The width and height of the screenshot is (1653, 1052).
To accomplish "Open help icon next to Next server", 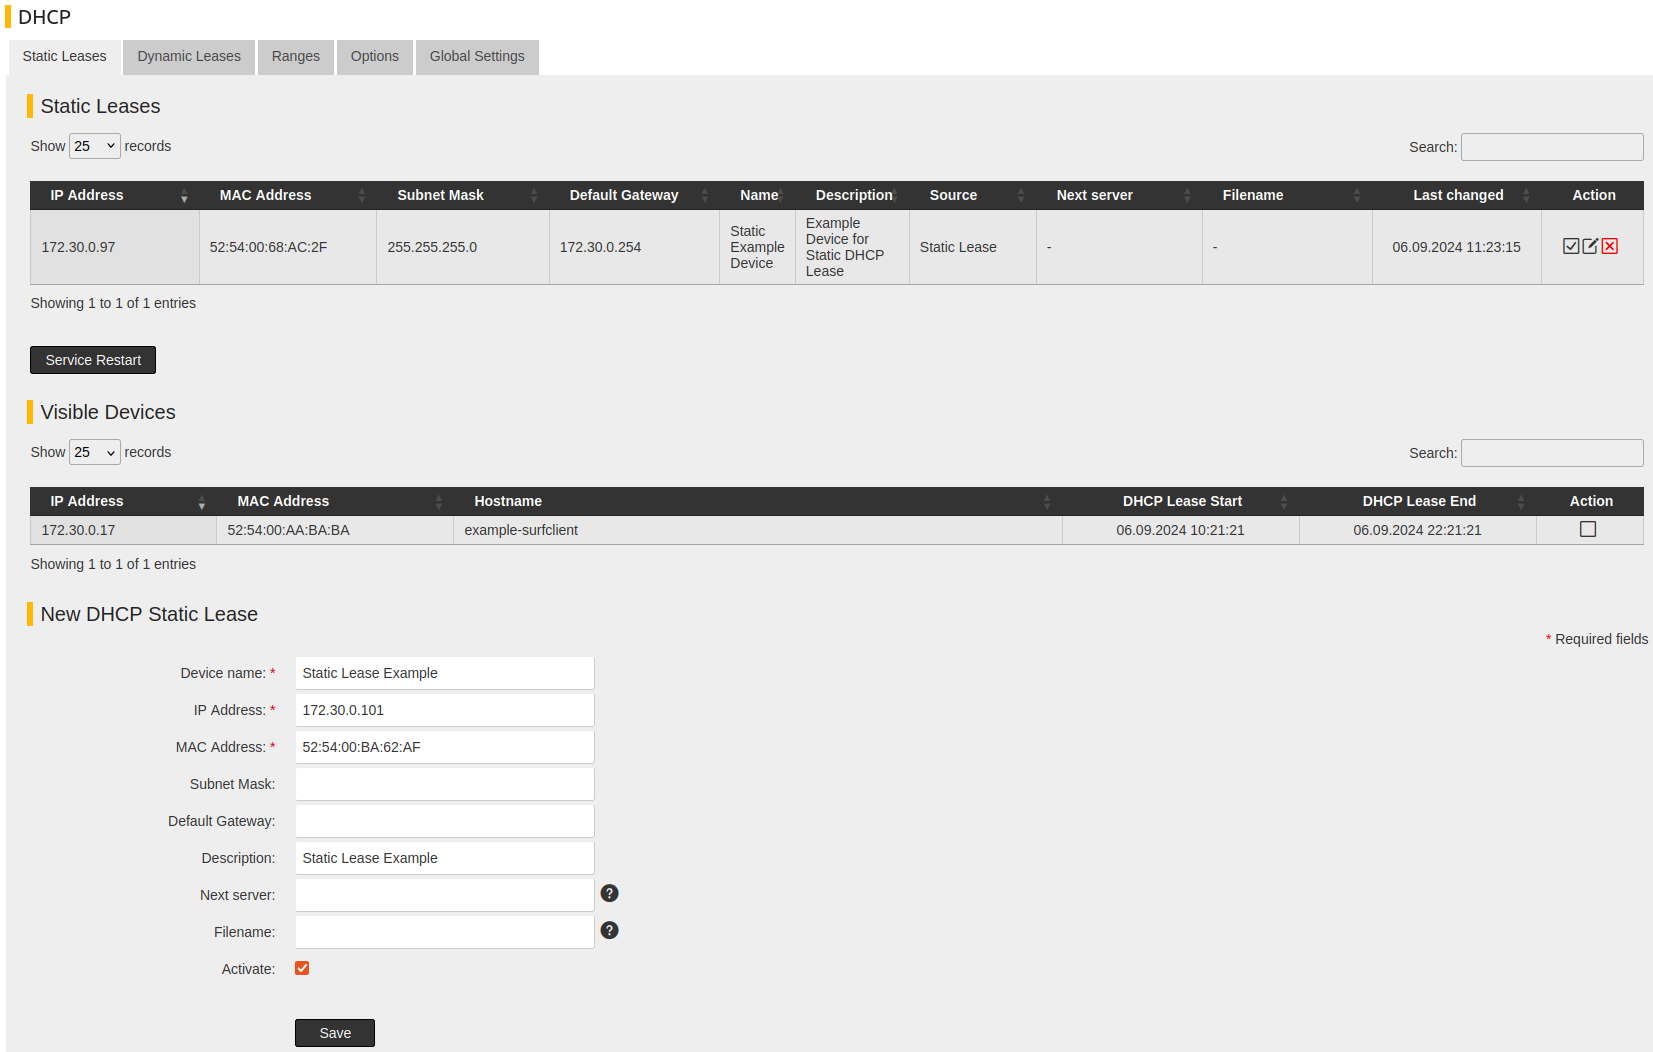I will point(609,893).
